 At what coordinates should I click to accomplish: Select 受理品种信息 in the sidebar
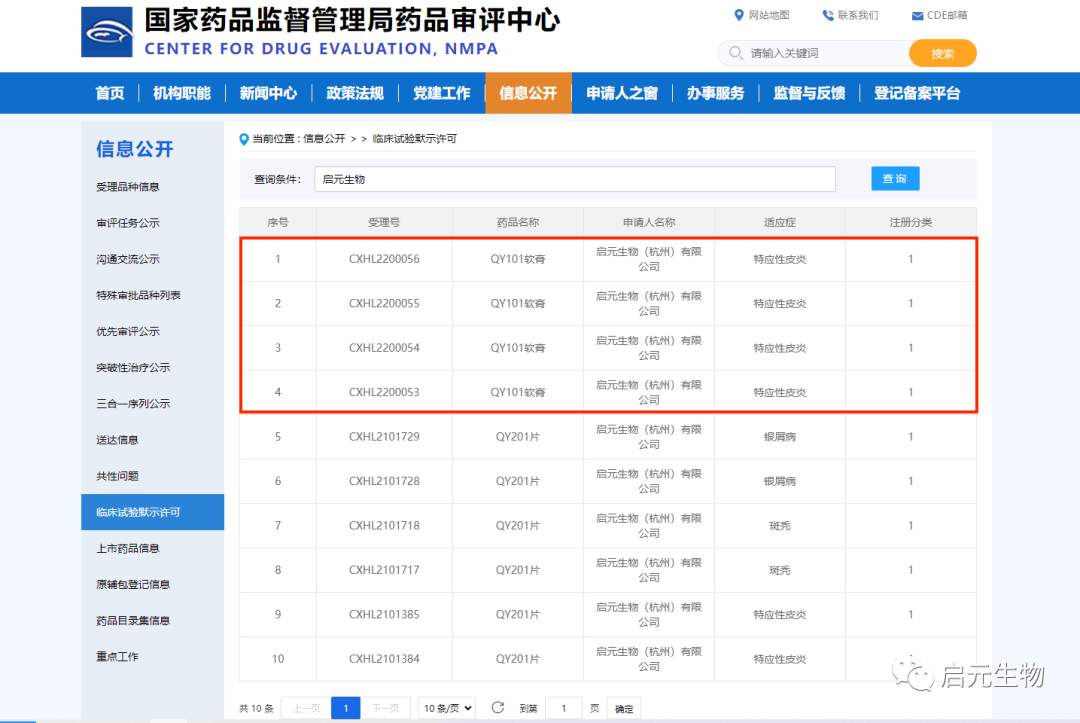[x=128, y=187]
